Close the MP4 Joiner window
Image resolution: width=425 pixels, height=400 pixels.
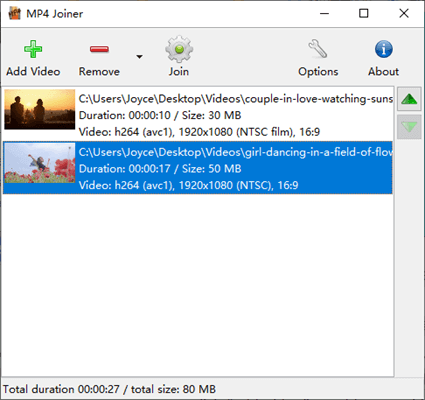click(404, 14)
